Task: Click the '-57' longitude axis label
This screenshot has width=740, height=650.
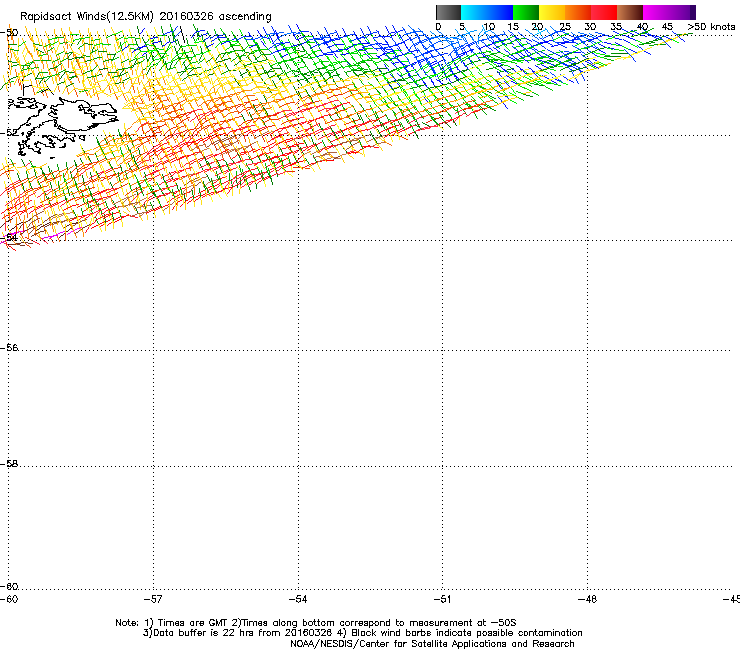Action: pyautogui.click(x=153, y=599)
